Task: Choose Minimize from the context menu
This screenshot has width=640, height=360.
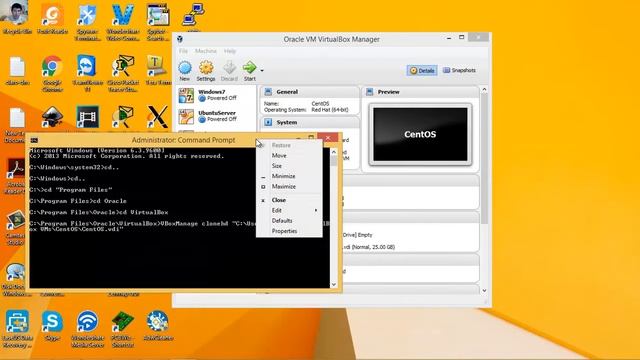Action: click(x=289, y=176)
